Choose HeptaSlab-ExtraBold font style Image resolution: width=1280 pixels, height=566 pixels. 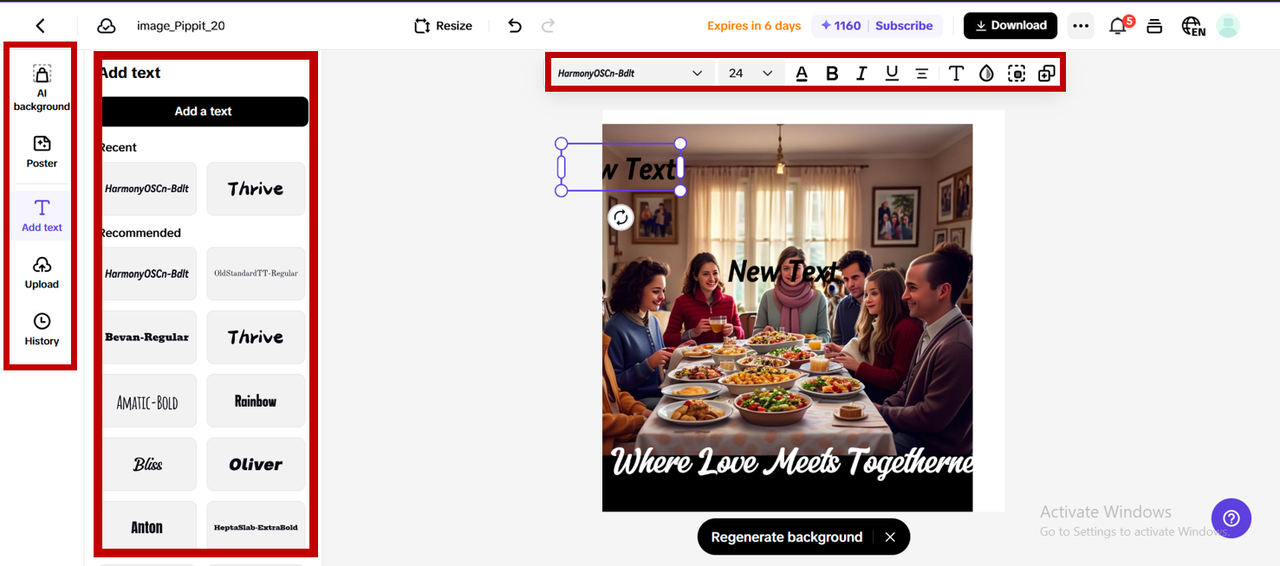[256, 527]
